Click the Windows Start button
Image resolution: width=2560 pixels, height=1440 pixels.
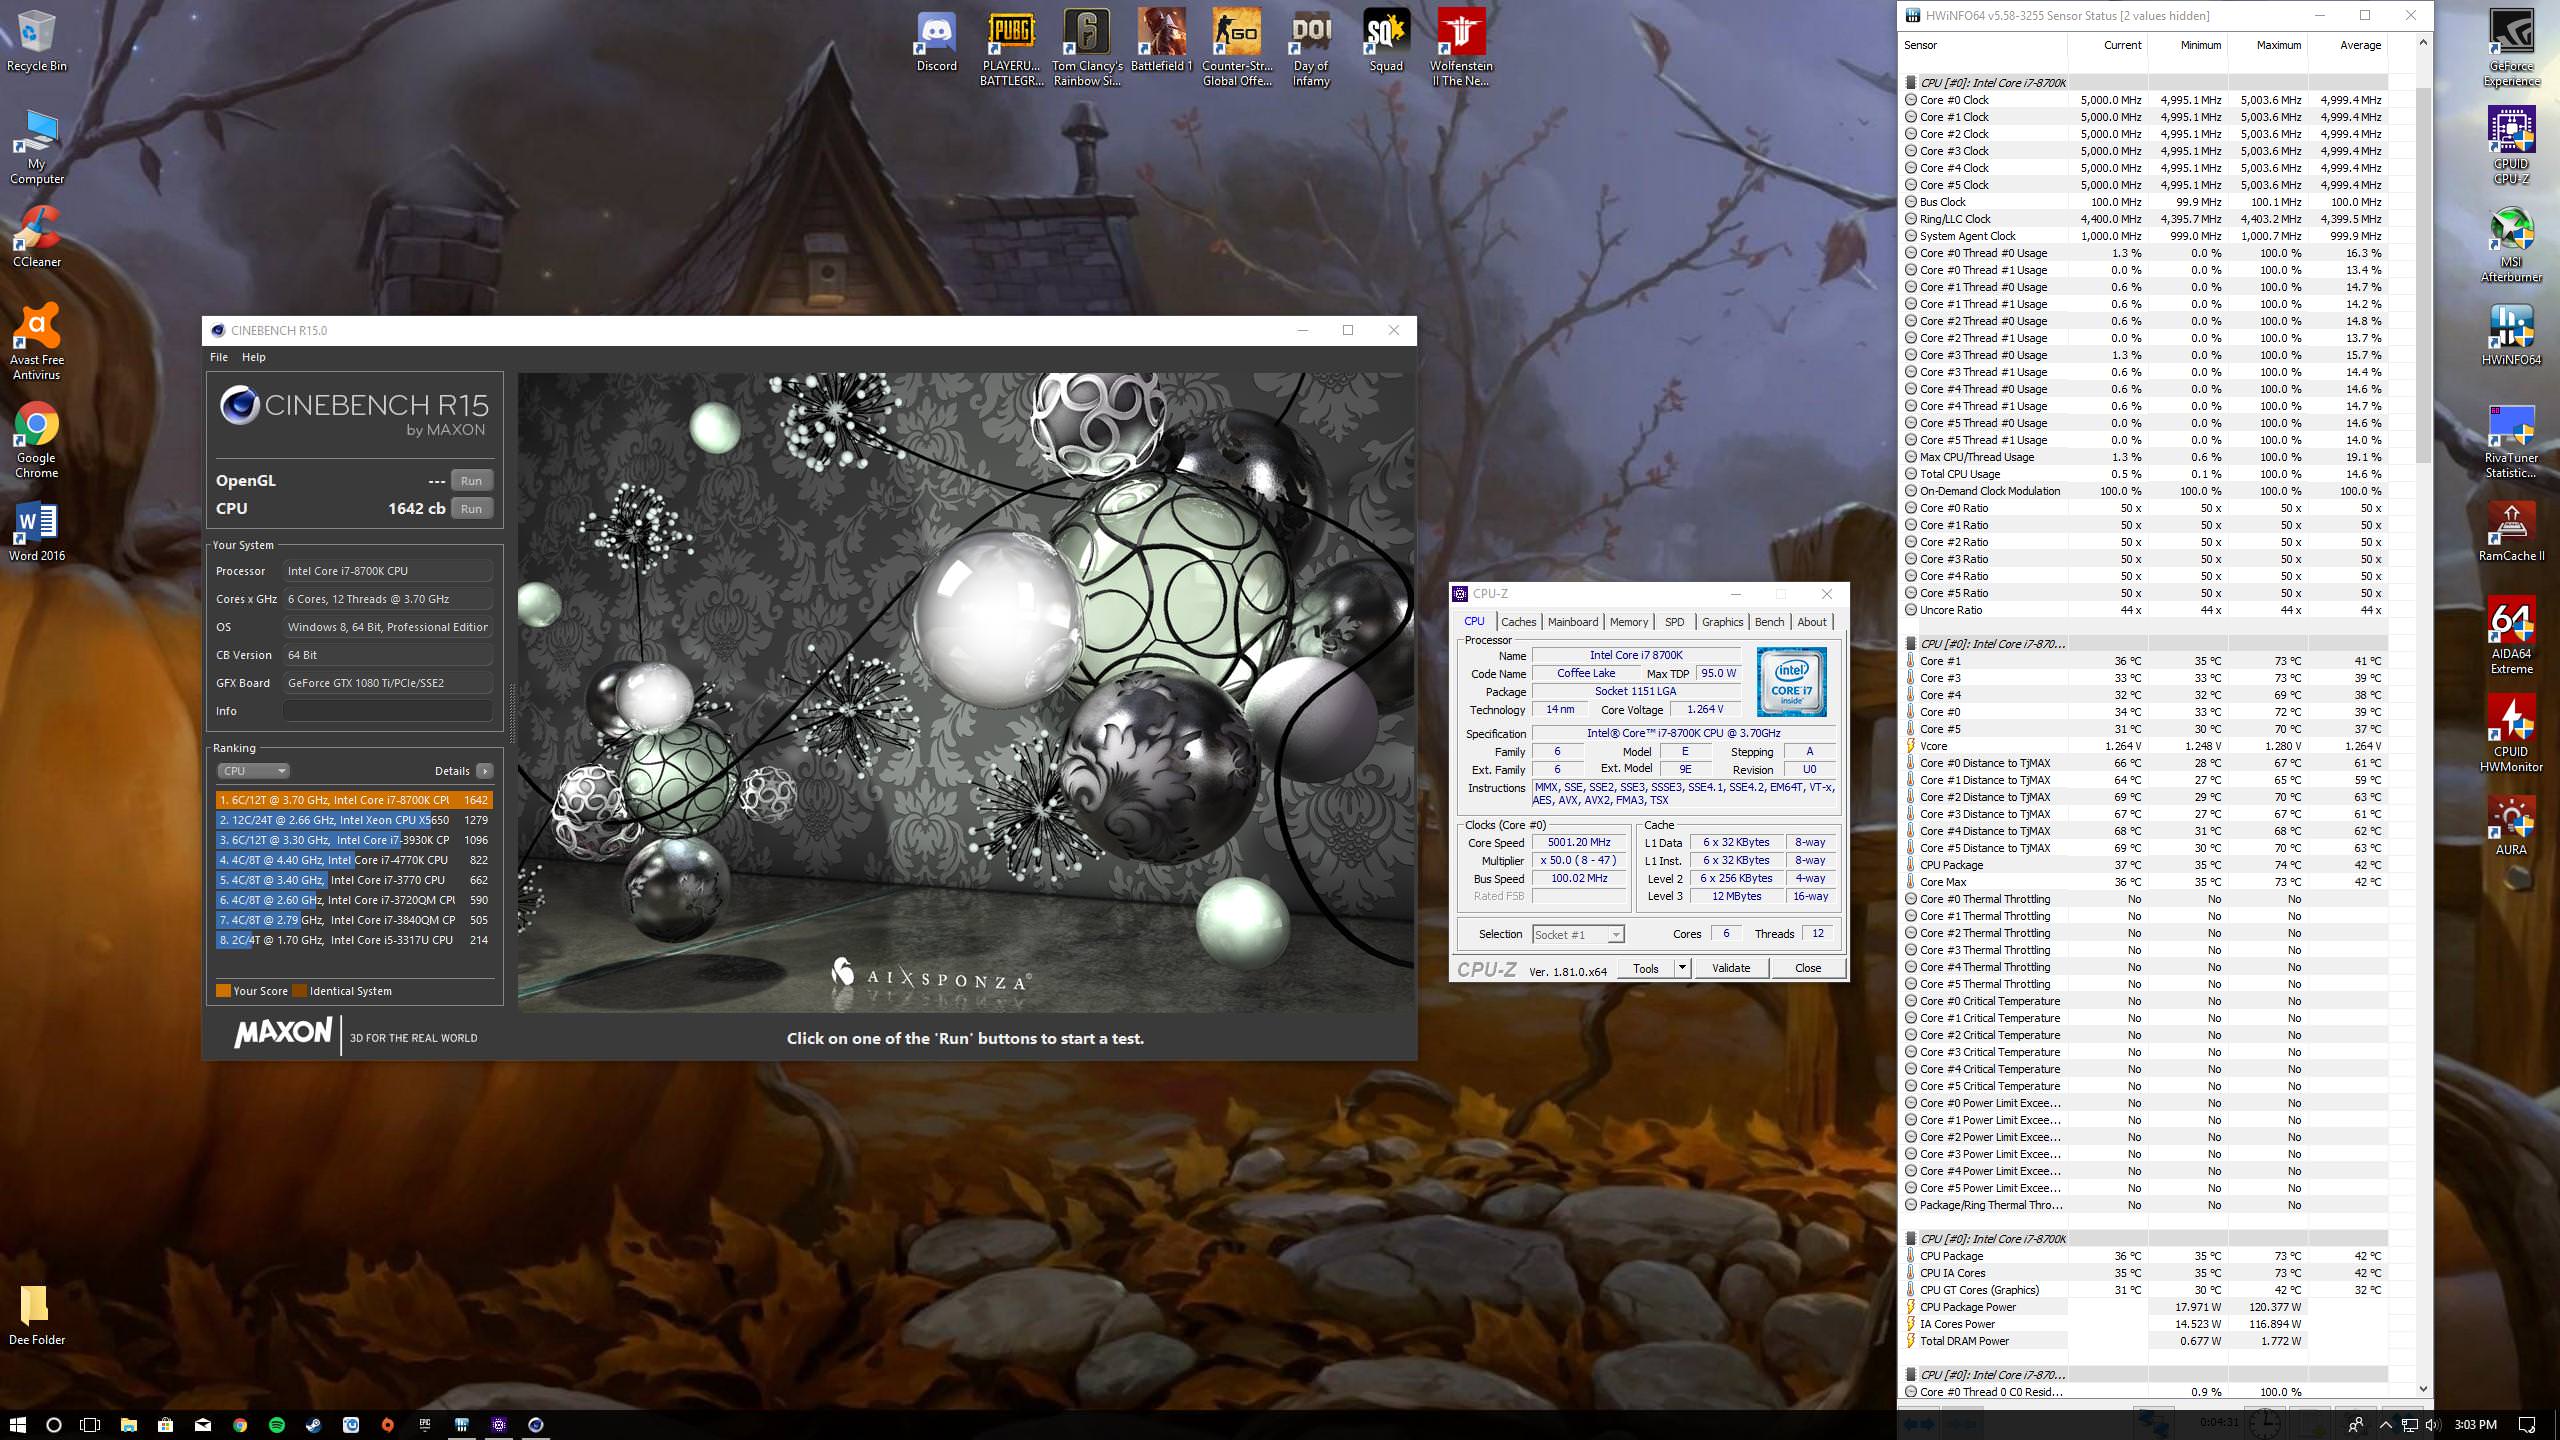(18, 1424)
